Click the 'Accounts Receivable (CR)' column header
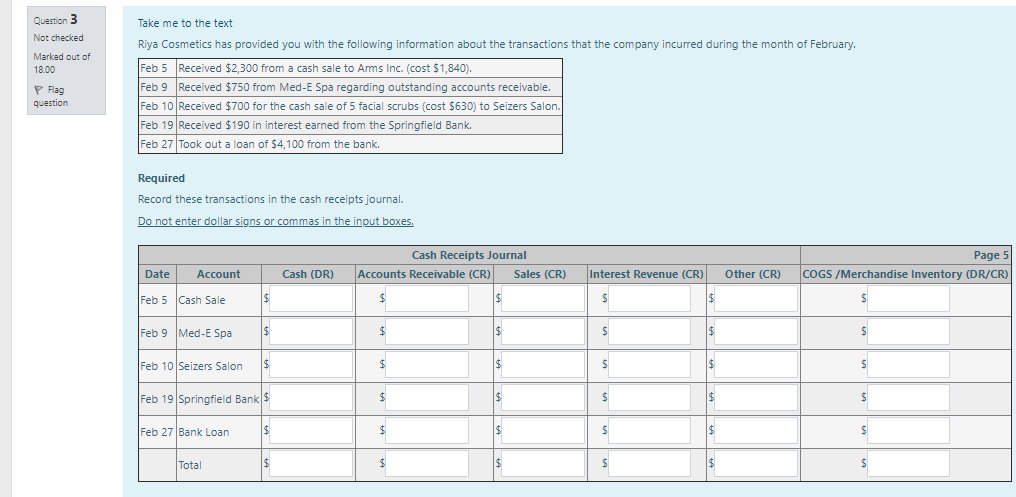This screenshot has height=497, width=1016. pyautogui.click(x=424, y=274)
